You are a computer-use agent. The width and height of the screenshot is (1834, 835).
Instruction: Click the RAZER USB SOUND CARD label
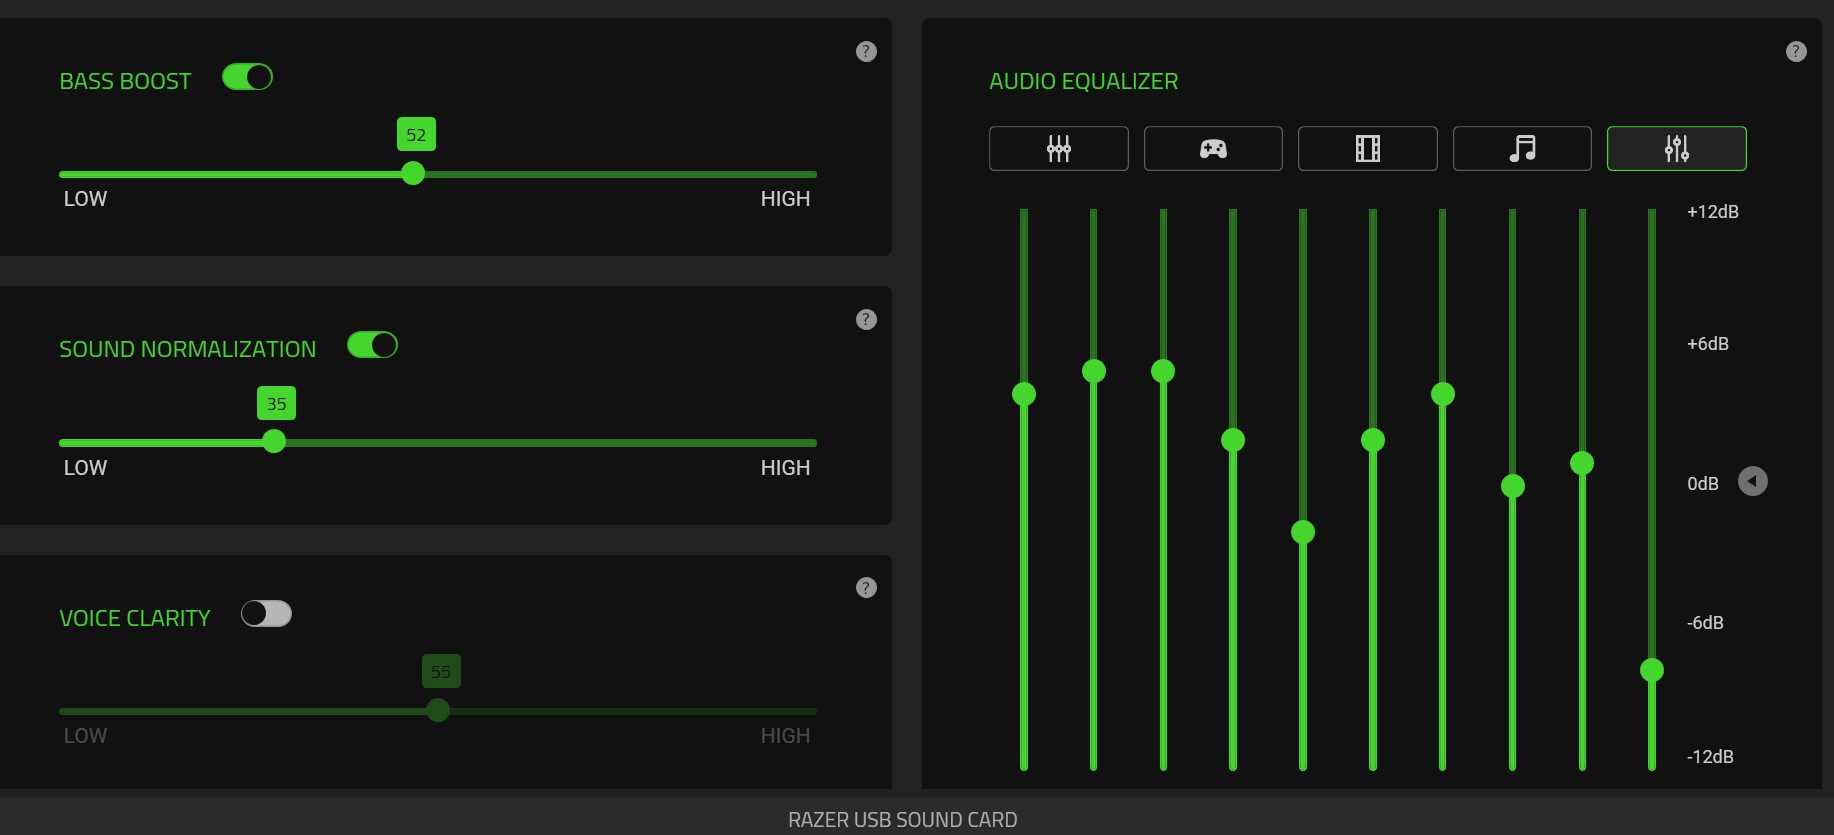pyautogui.click(x=903, y=820)
